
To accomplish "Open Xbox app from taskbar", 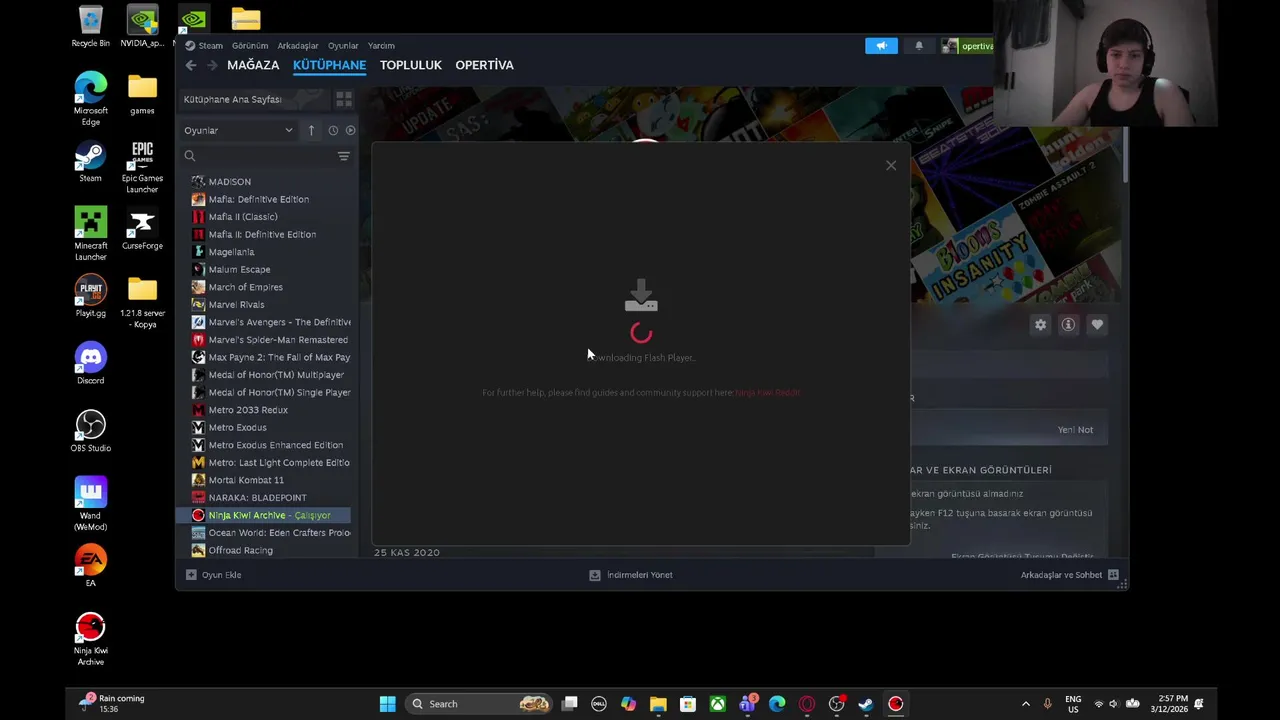I will [717, 704].
